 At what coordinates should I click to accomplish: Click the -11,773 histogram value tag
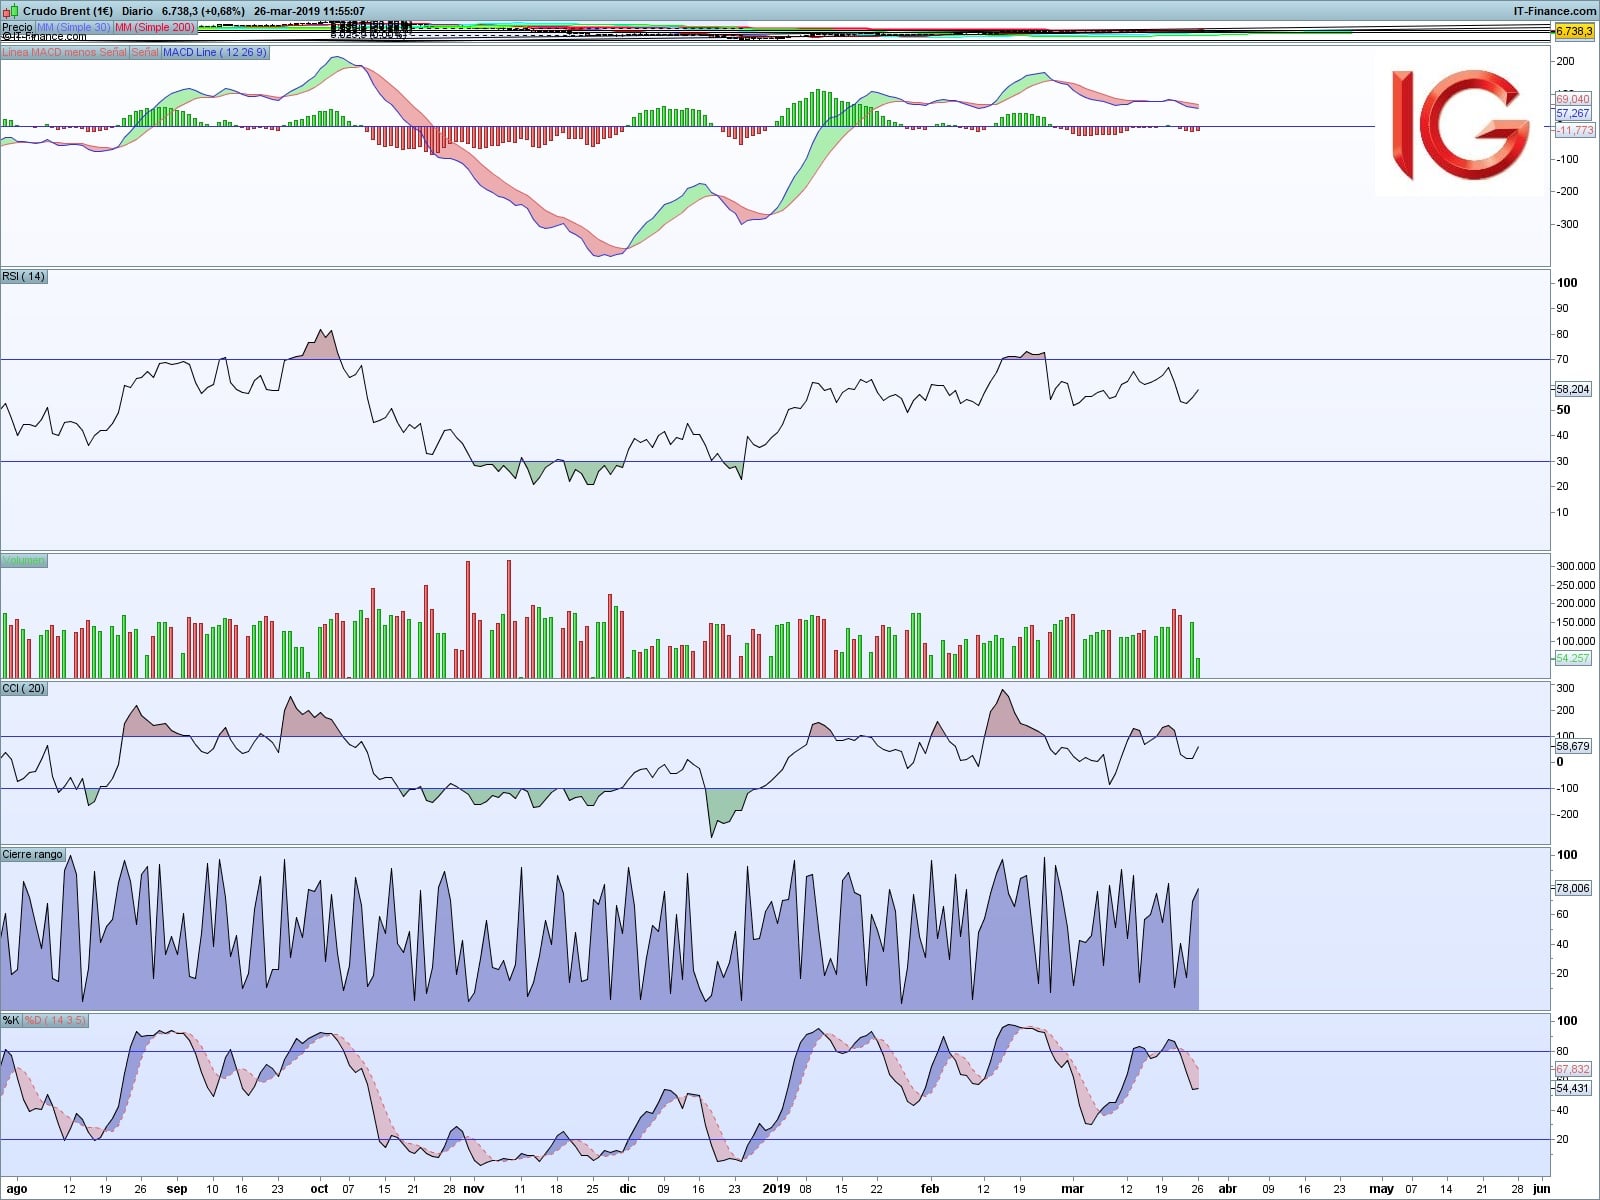point(1575,130)
